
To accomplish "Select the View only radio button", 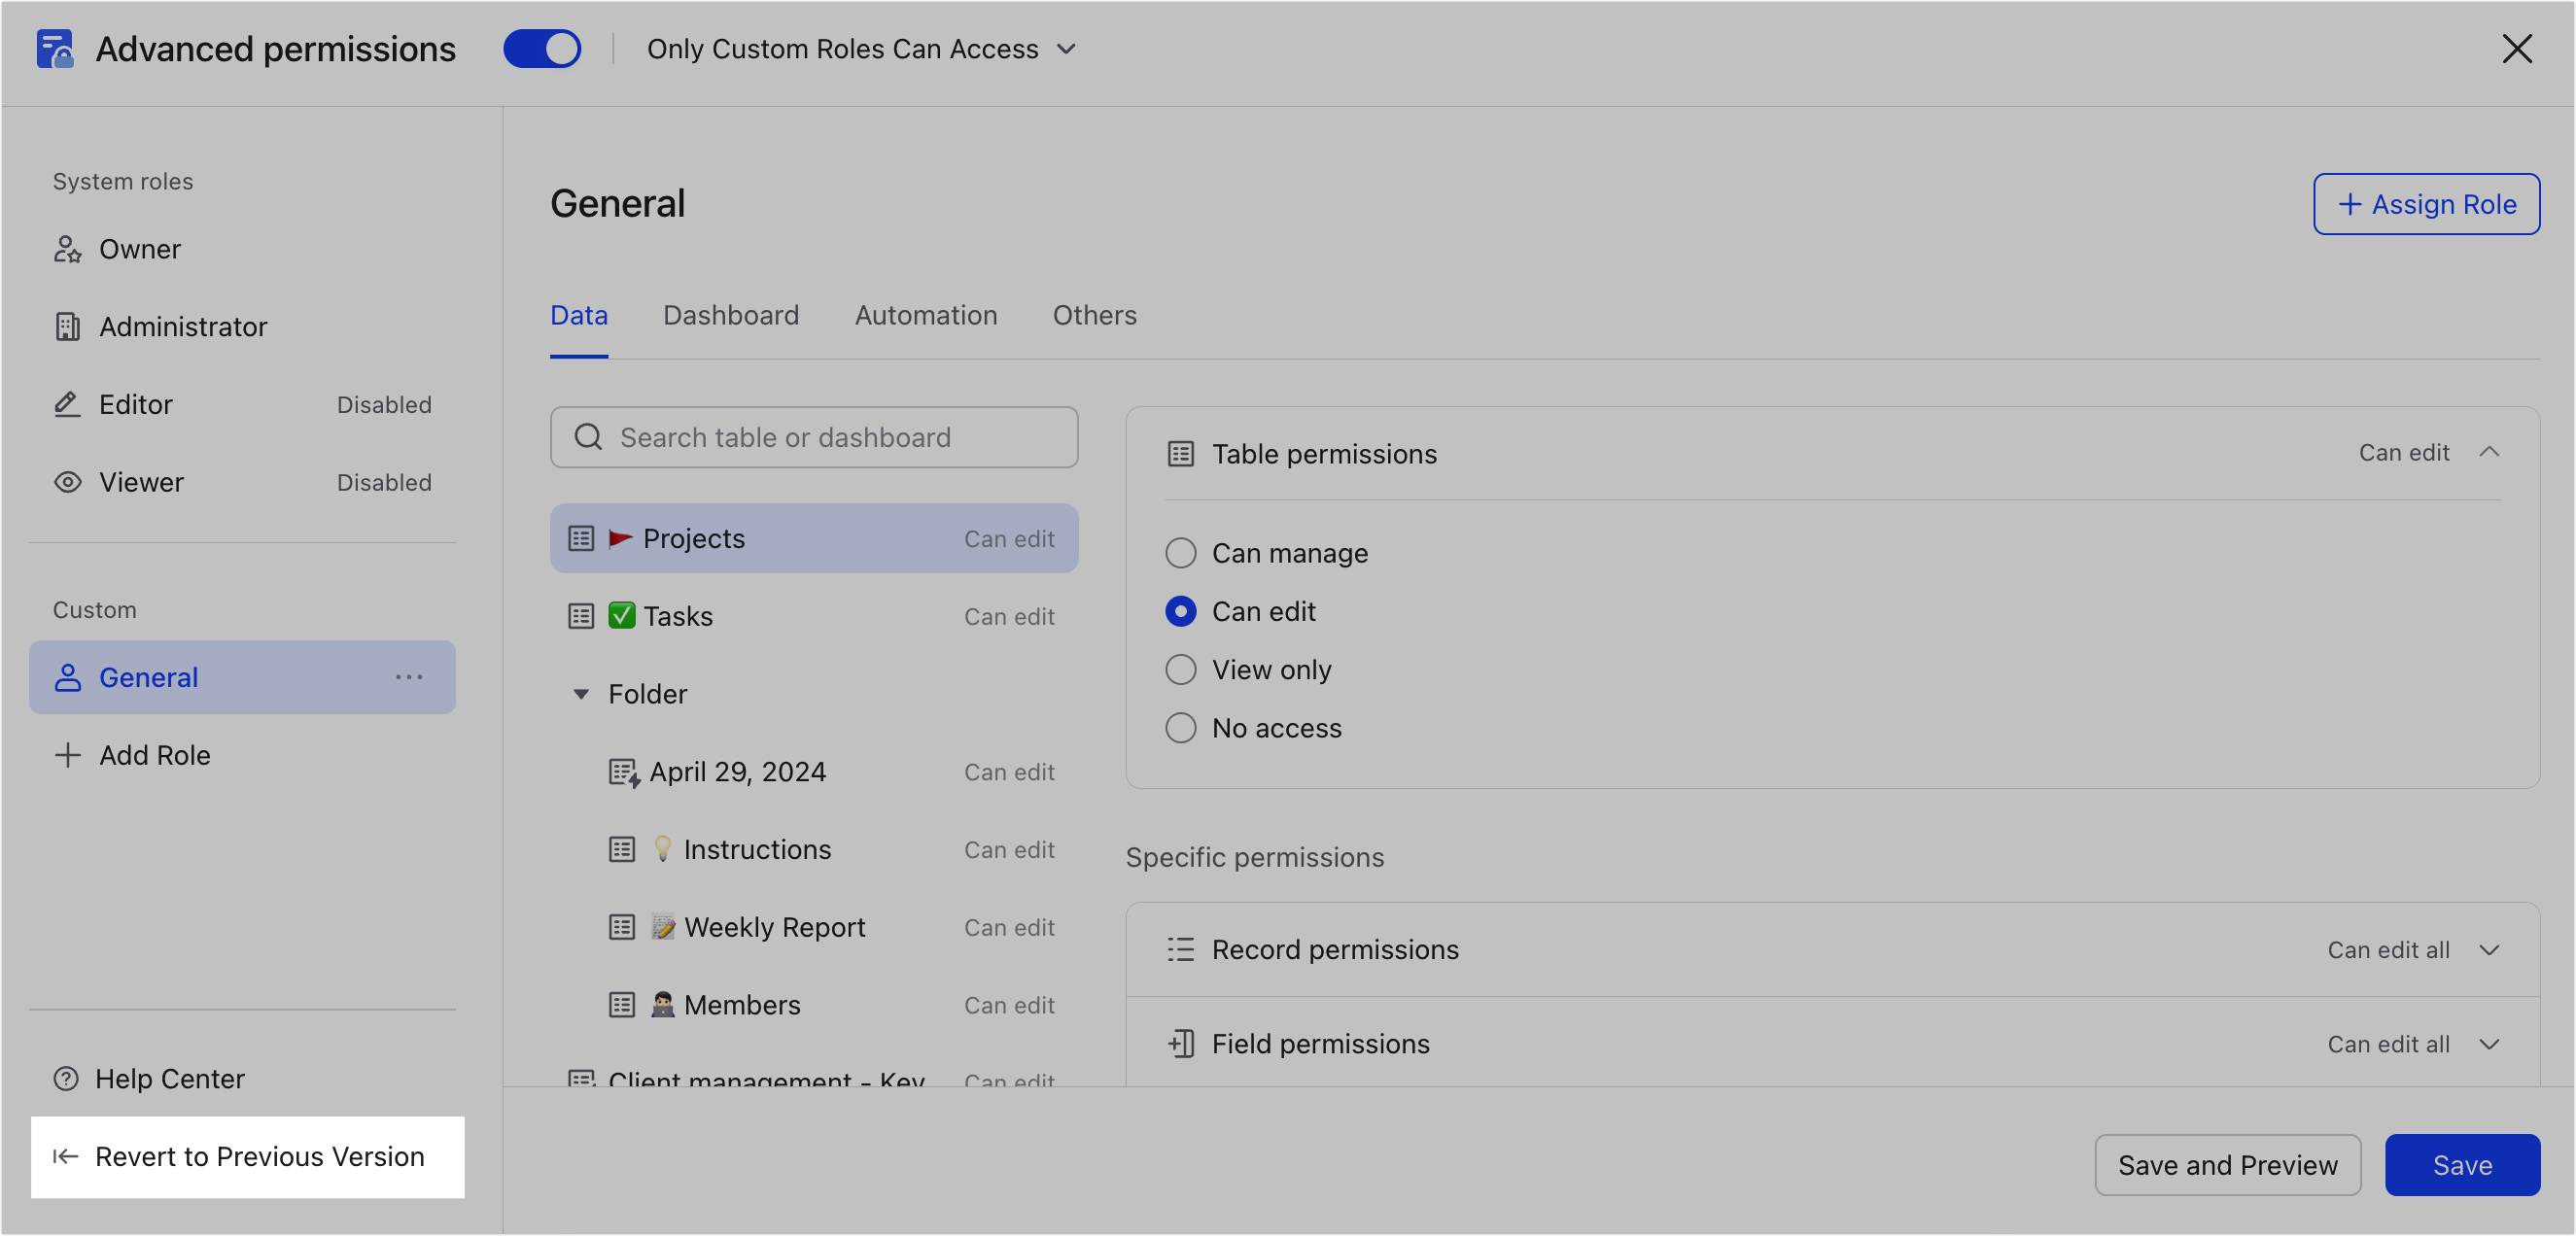I will (x=1181, y=669).
